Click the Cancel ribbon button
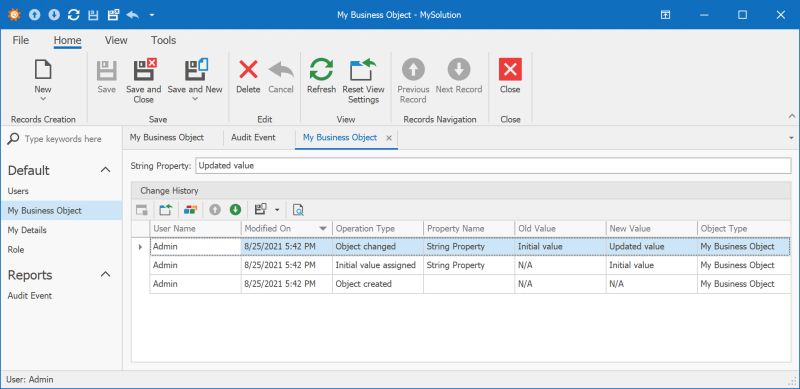The image size is (800, 389). [281, 77]
